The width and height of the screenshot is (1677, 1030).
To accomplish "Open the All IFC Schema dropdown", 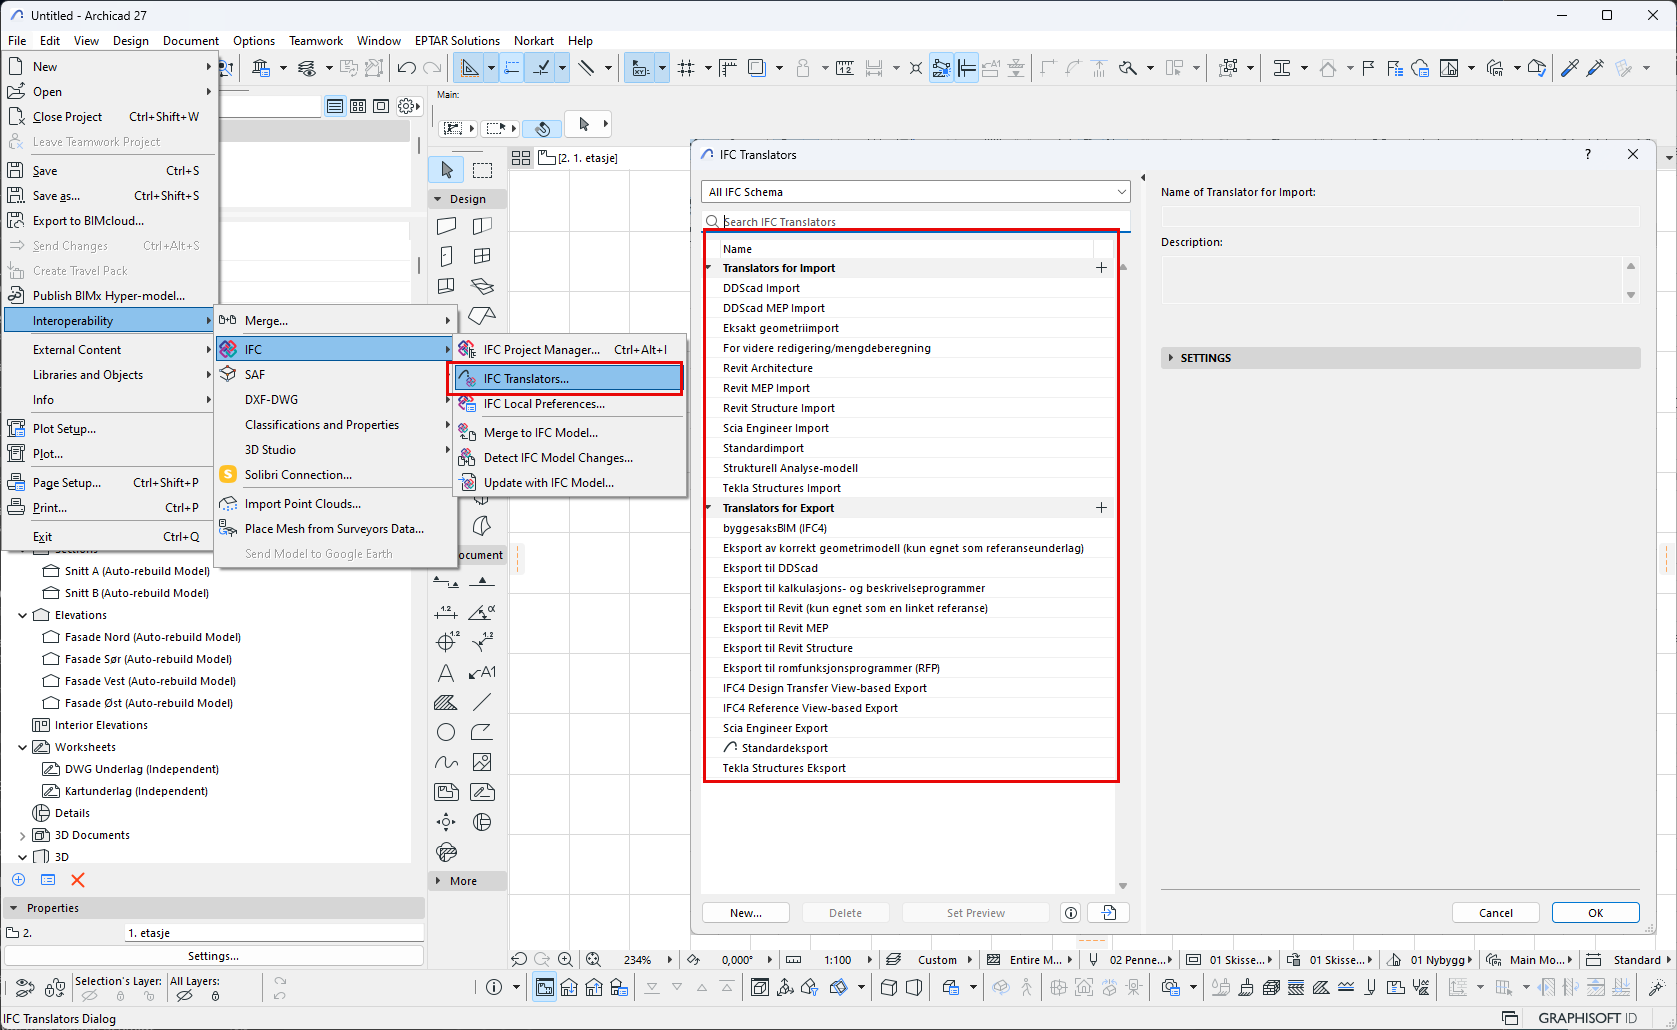I will 915,192.
